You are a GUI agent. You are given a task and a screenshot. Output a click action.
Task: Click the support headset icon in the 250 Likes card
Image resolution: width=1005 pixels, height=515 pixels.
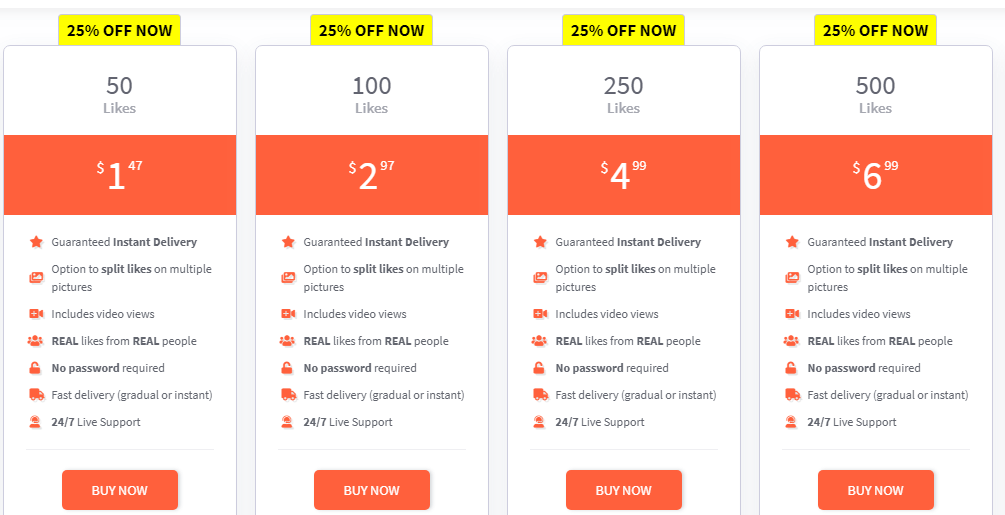(x=540, y=422)
